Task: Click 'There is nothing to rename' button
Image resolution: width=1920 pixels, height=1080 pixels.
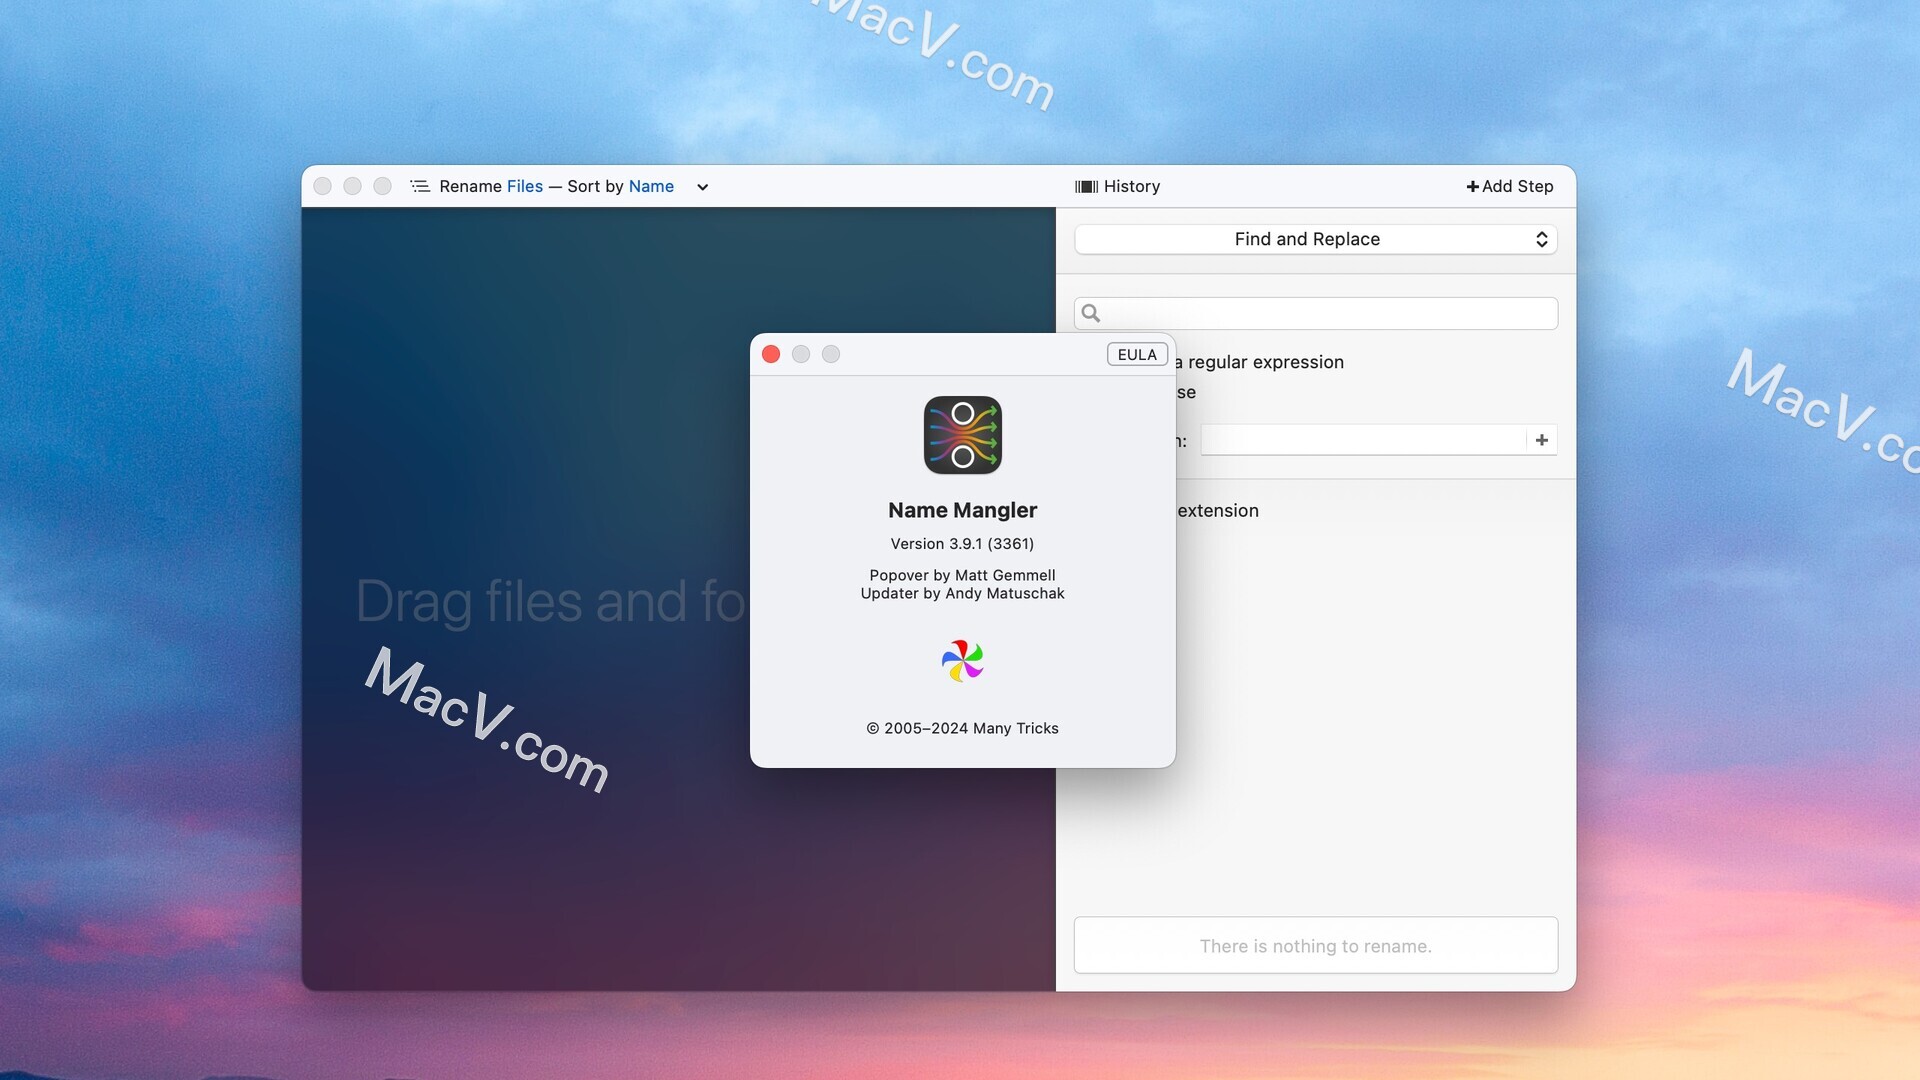Action: click(1315, 945)
